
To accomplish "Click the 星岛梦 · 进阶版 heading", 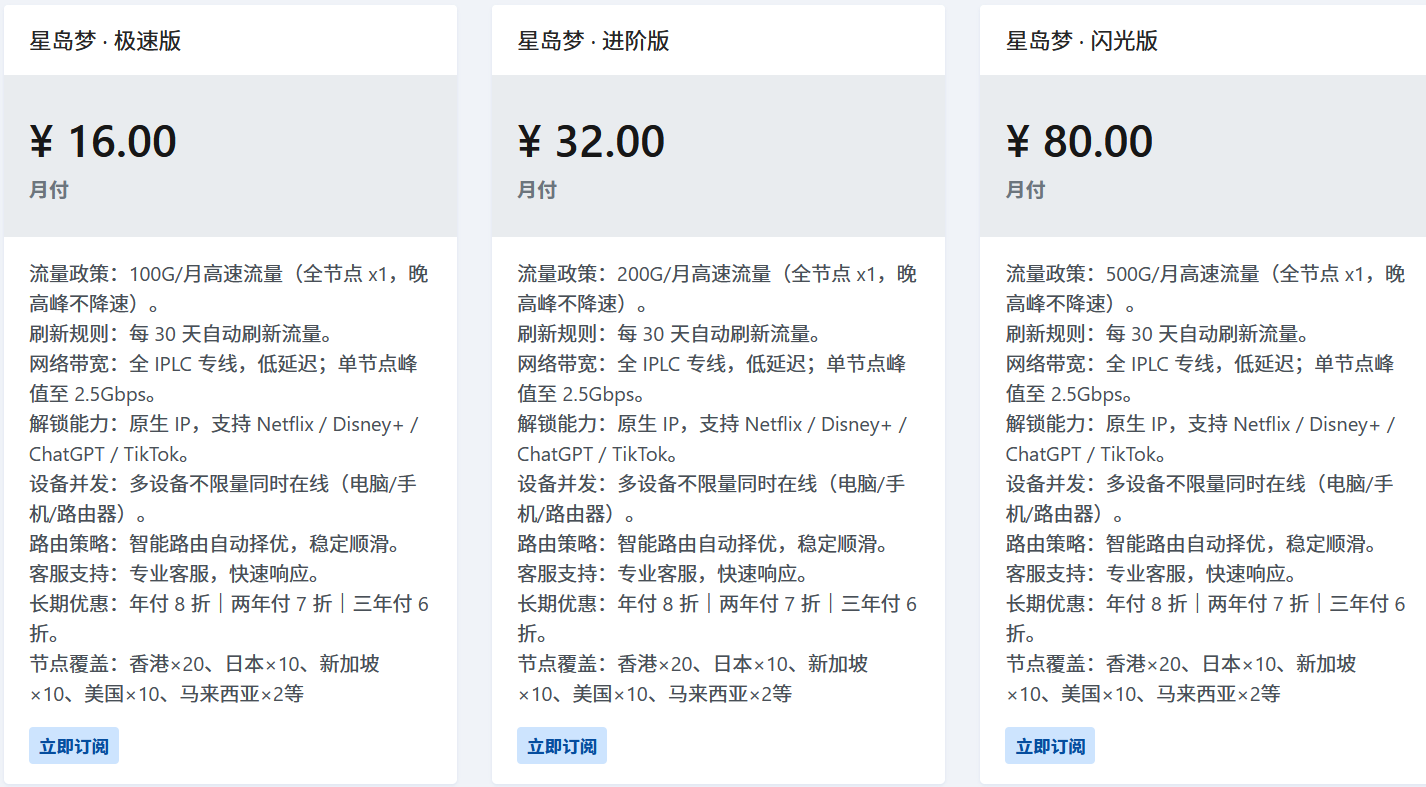I will click(594, 41).
